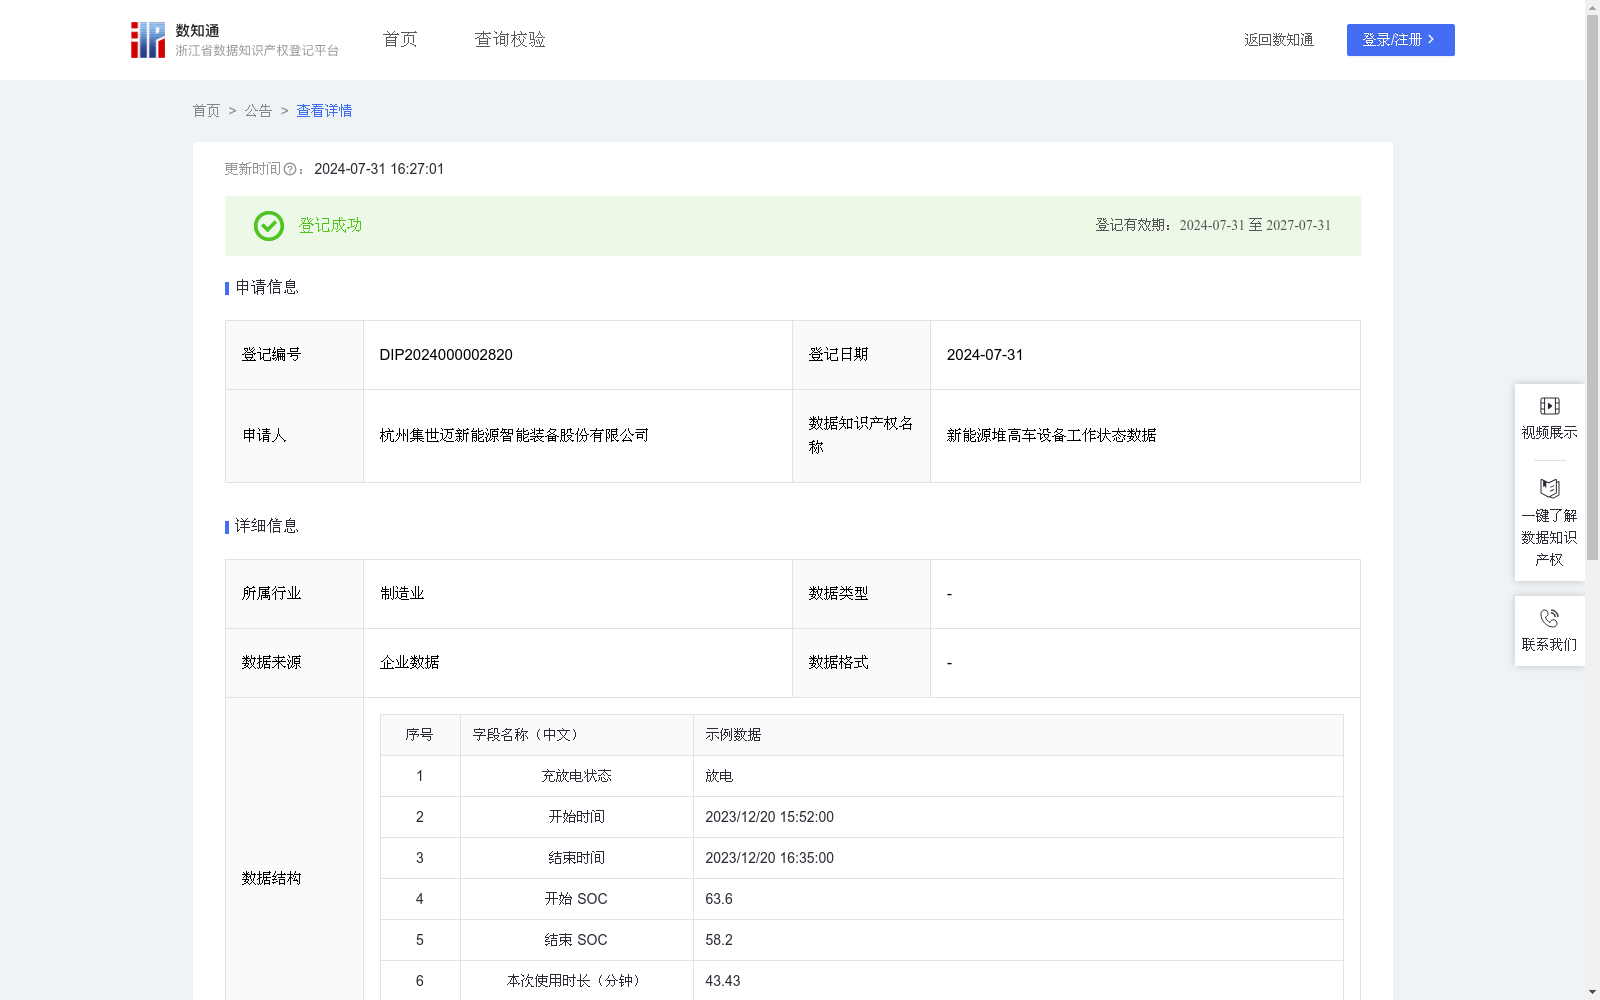Open the 视频展示 video icon
Viewport: 1600px width, 1000px height.
click(x=1549, y=406)
